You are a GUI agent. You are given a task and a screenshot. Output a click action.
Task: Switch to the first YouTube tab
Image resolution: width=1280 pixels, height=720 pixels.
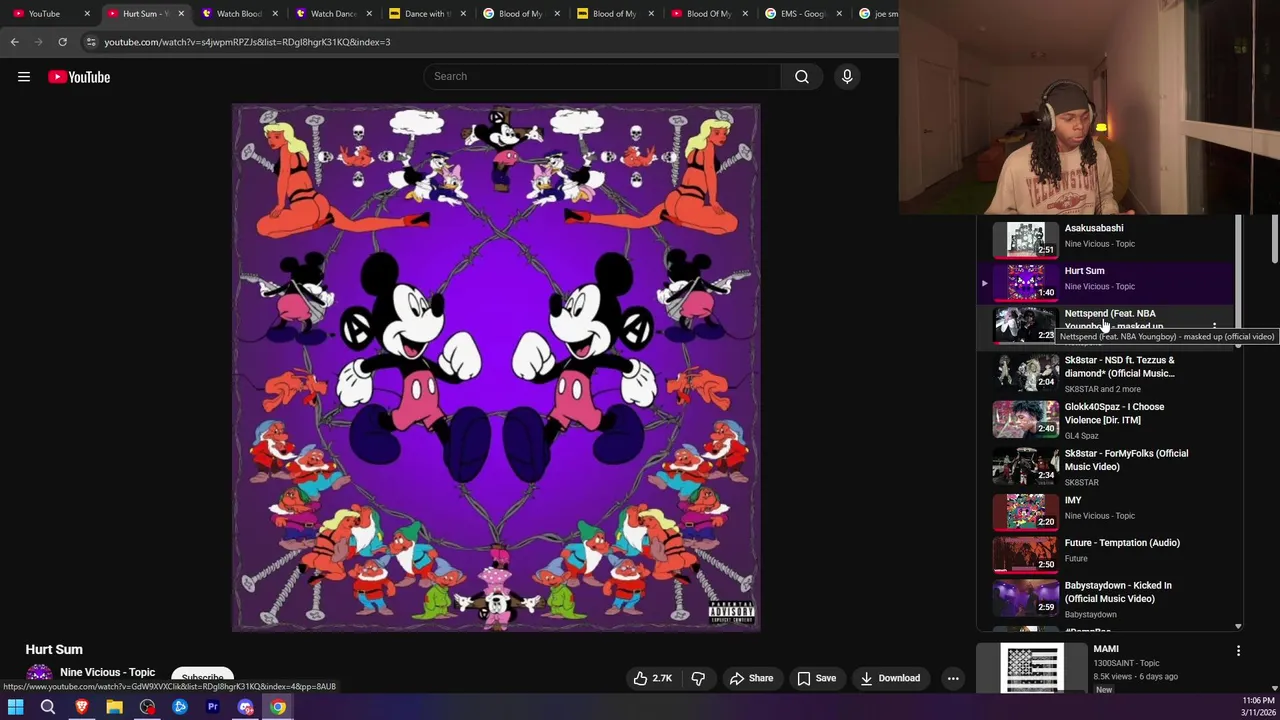coord(44,14)
